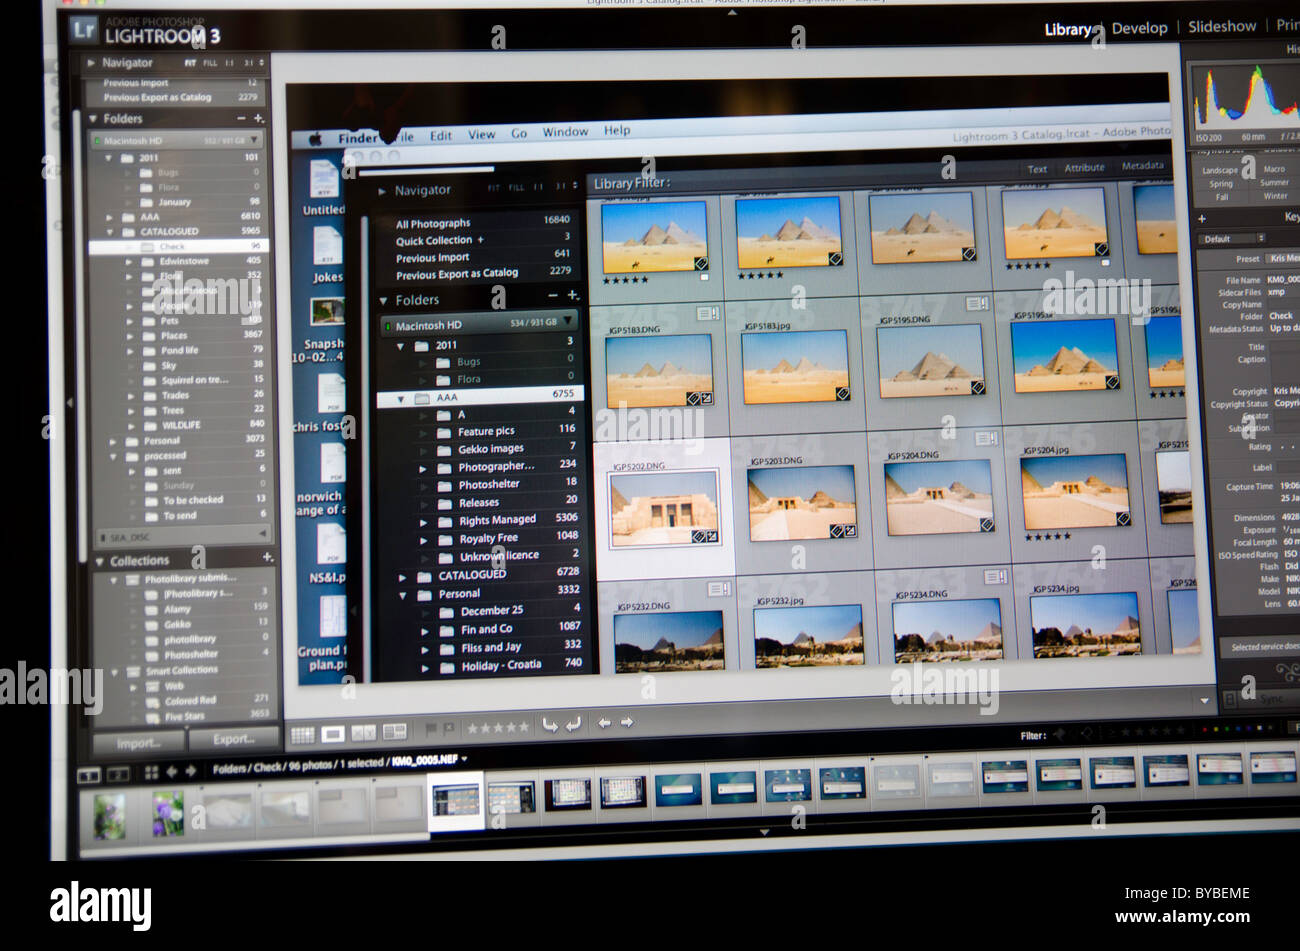This screenshot has height=951, width=1300.
Task: Select the Check folder
Action: tap(178, 246)
